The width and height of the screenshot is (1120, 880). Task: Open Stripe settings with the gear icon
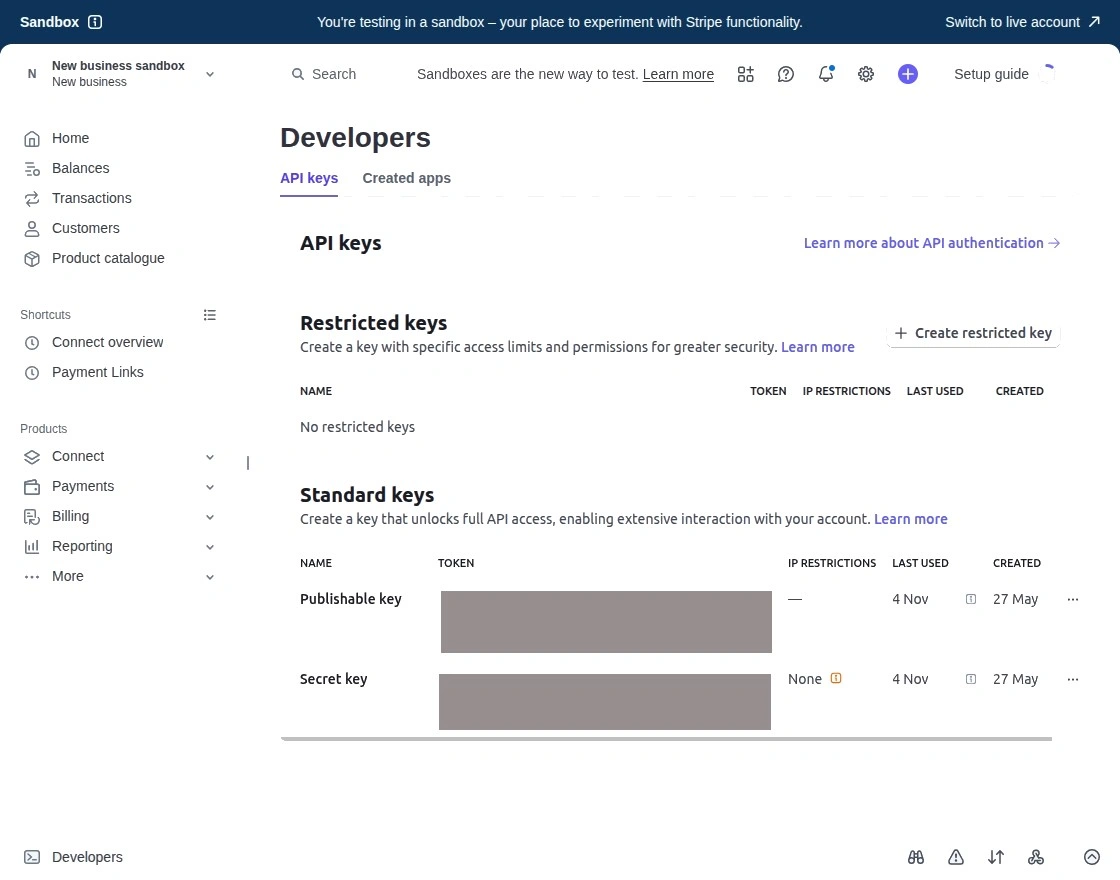(866, 74)
